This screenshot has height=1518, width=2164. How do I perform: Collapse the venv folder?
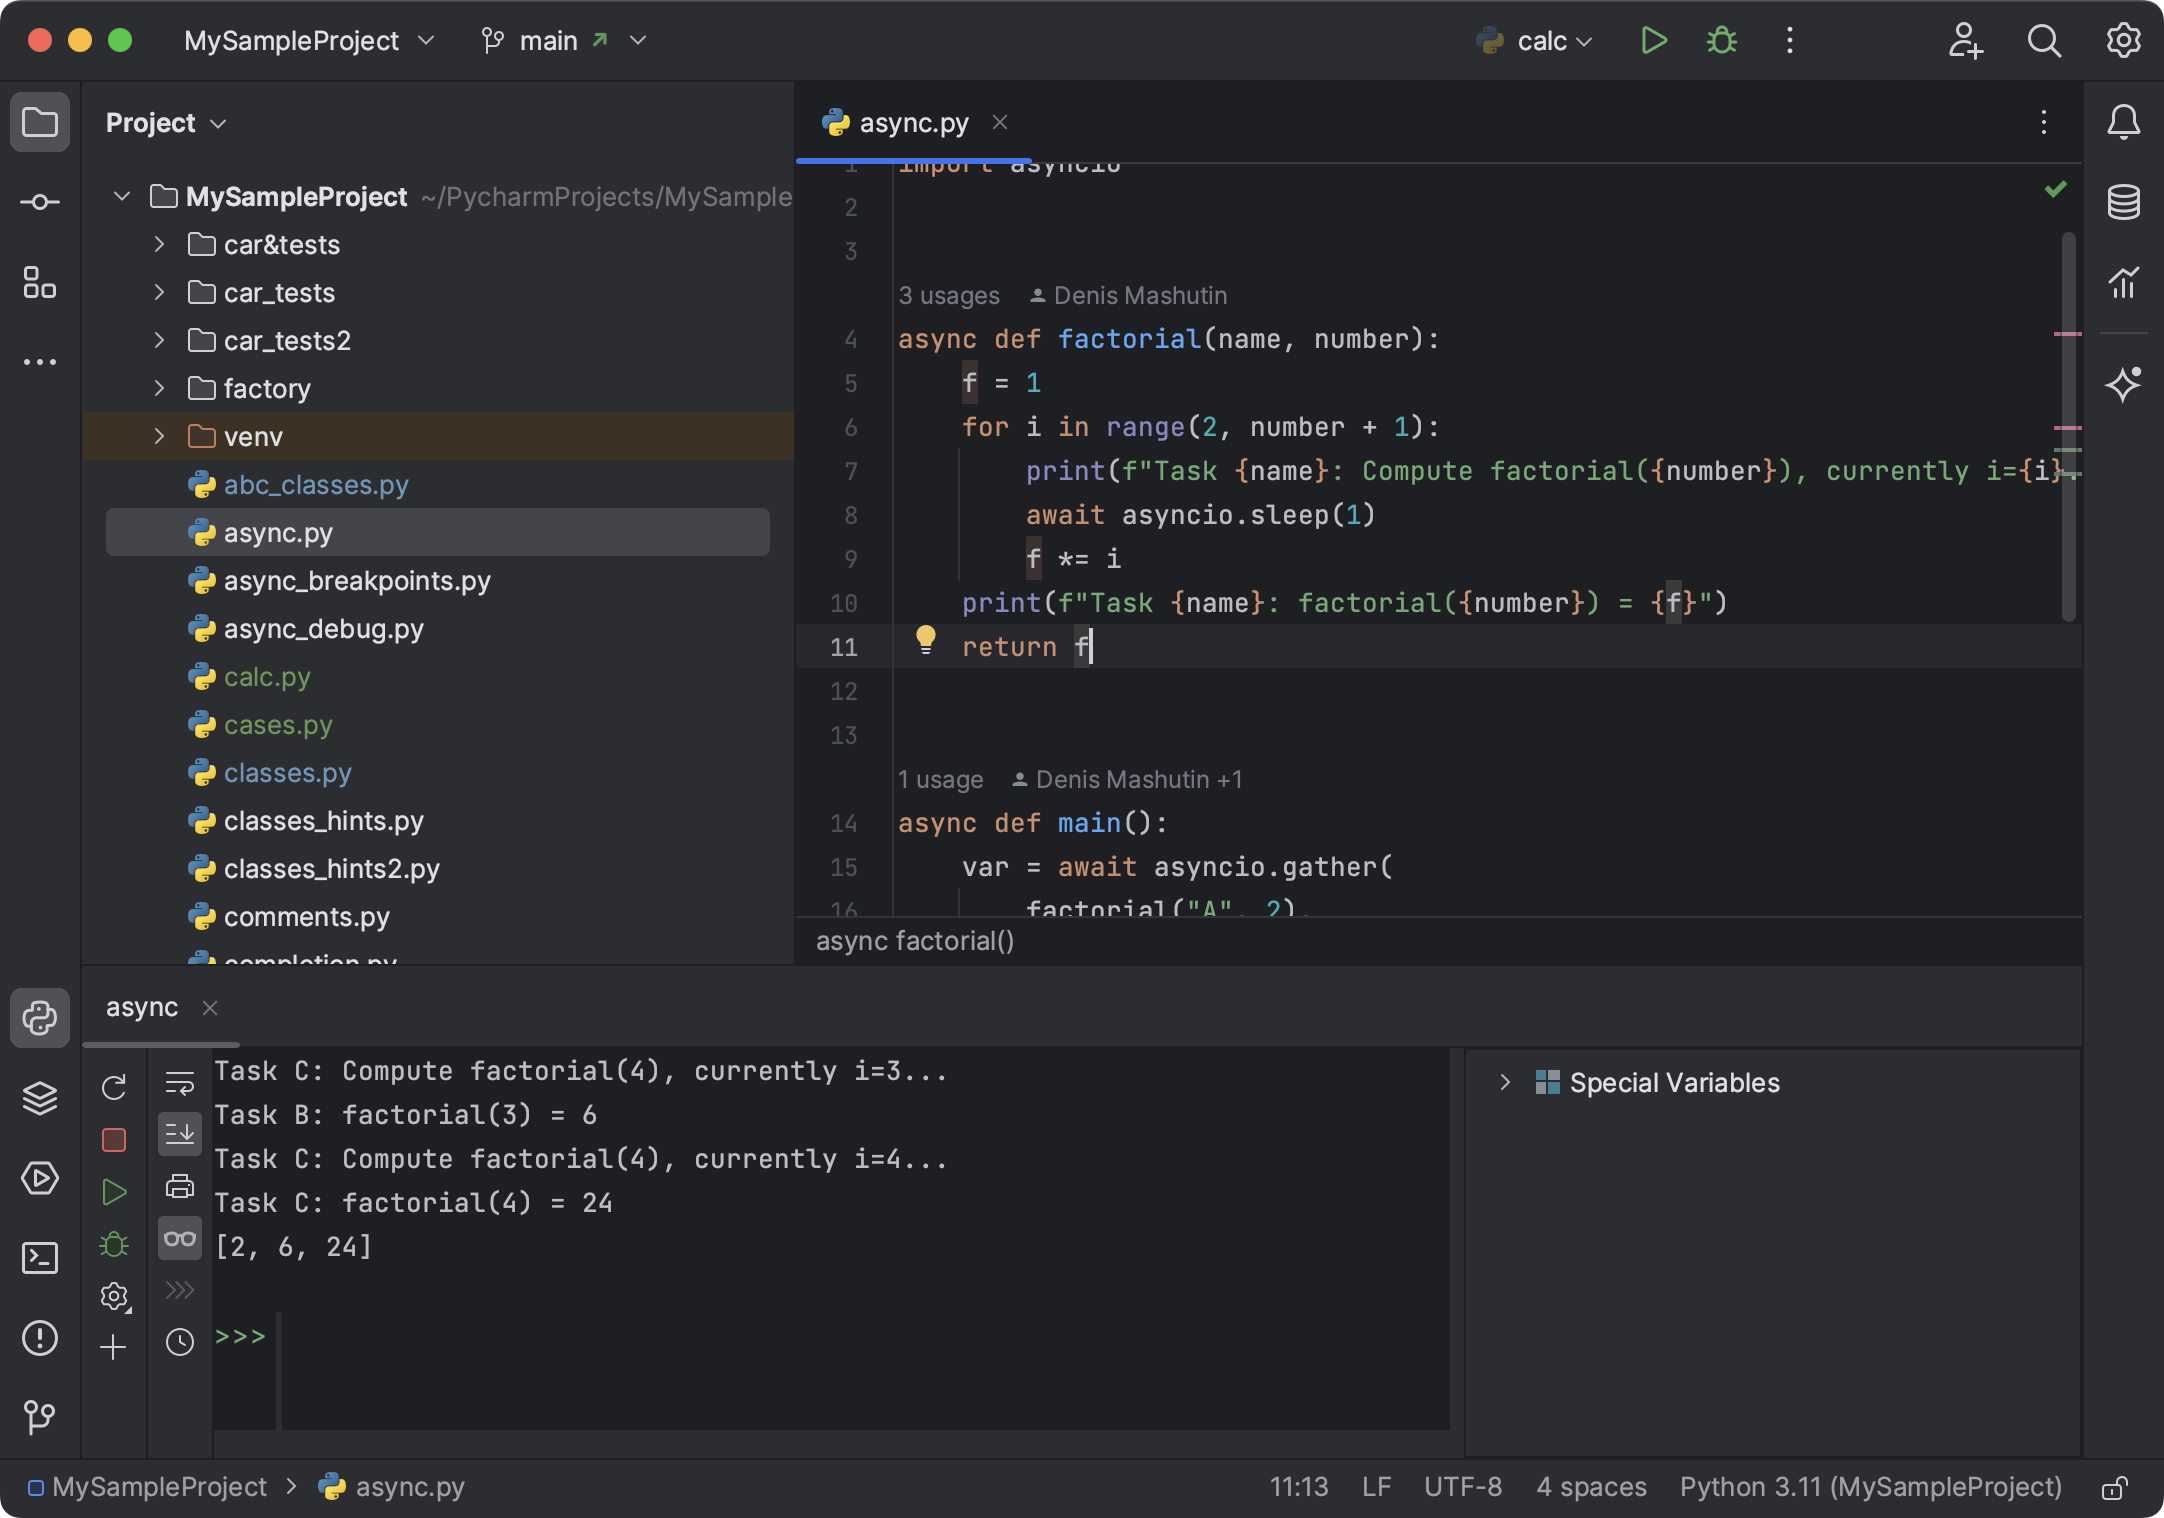pyautogui.click(x=158, y=436)
